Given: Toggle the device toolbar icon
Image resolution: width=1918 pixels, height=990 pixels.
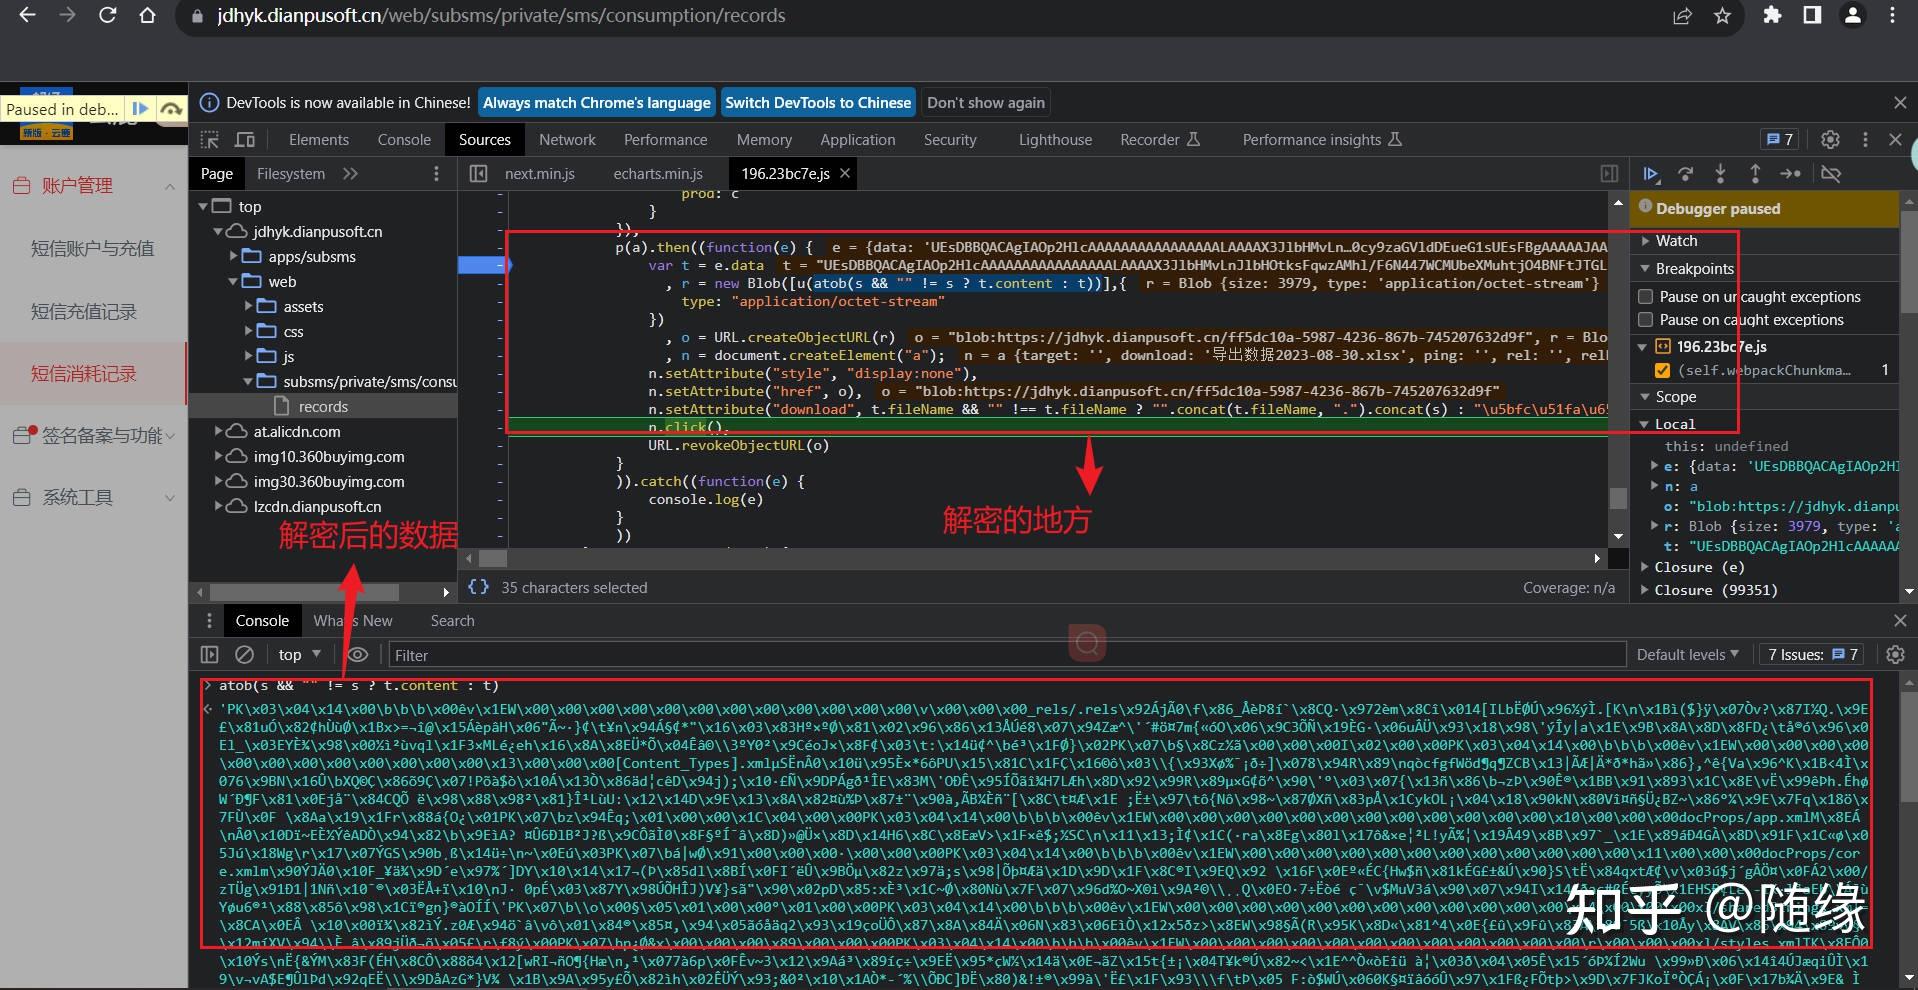Looking at the screenshot, I should click(245, 140).
